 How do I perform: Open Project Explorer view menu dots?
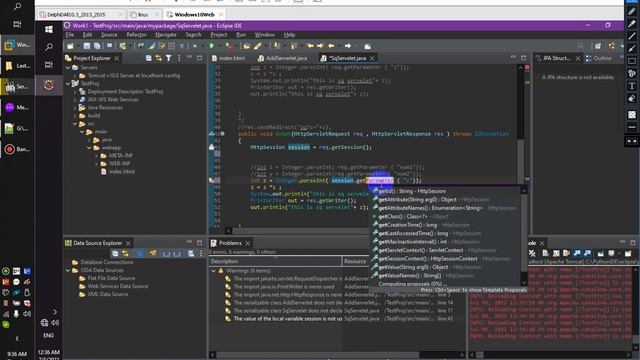coord(179,58)
